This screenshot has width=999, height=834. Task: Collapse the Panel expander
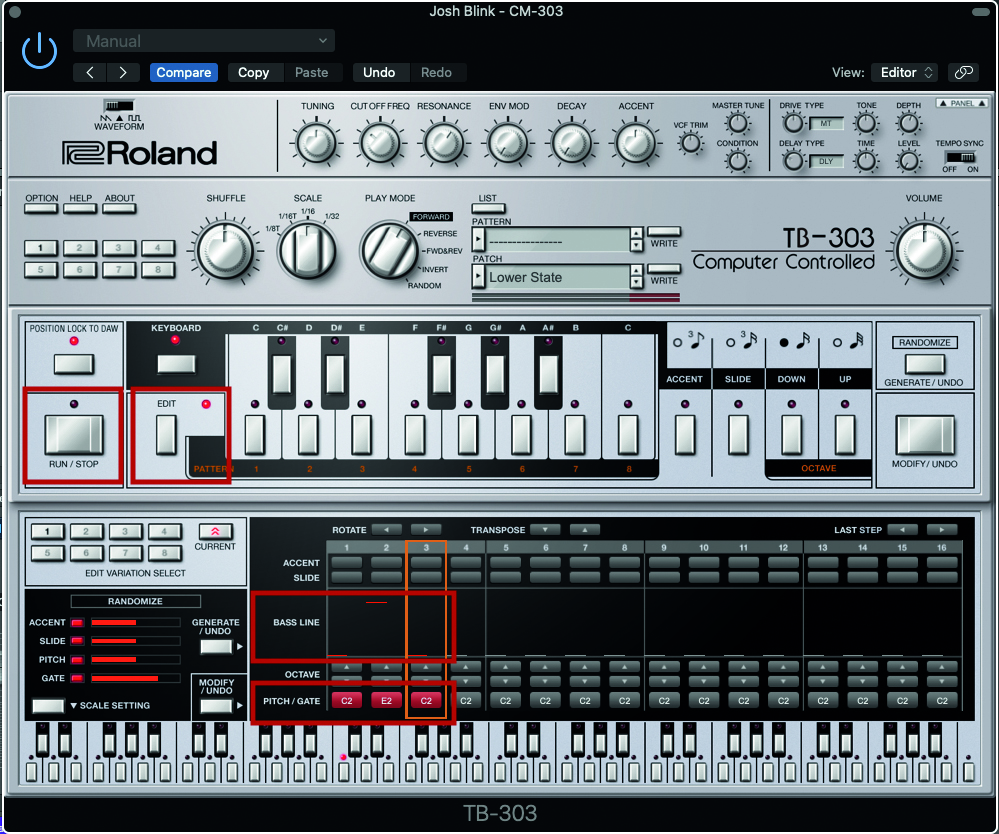point(962,103)
